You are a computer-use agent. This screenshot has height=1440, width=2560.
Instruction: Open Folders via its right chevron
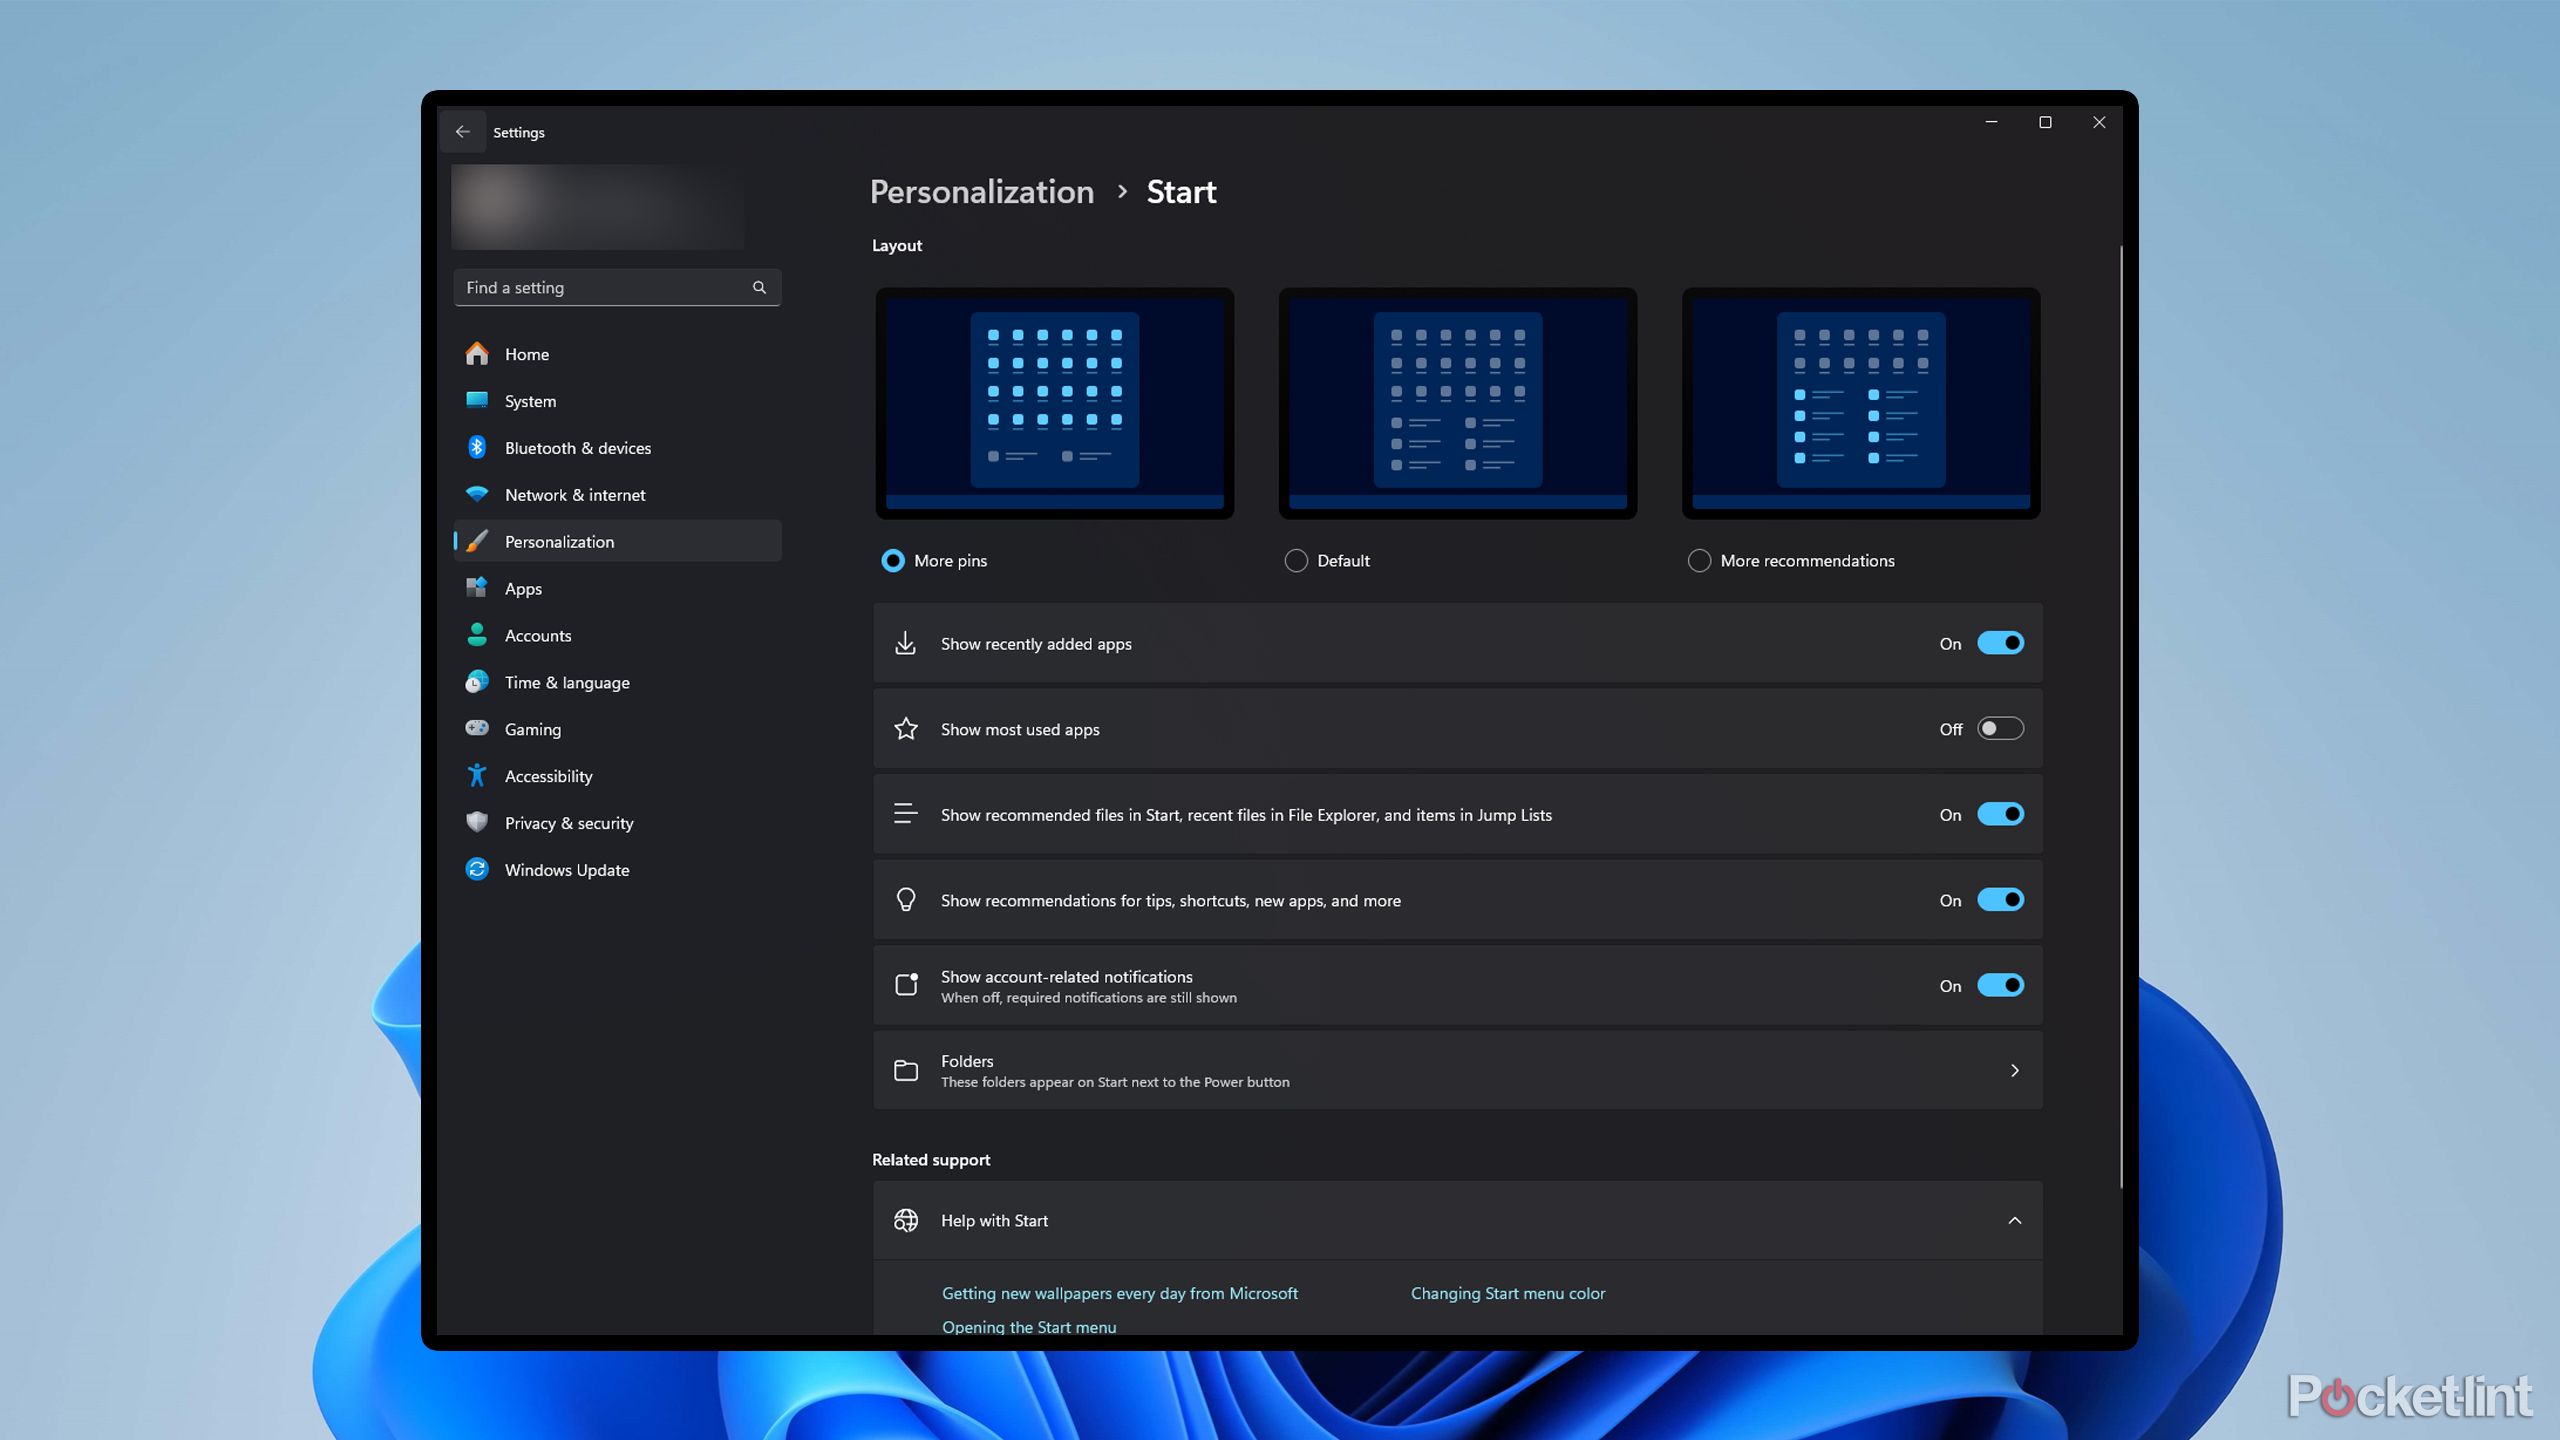(2014, 1070)
